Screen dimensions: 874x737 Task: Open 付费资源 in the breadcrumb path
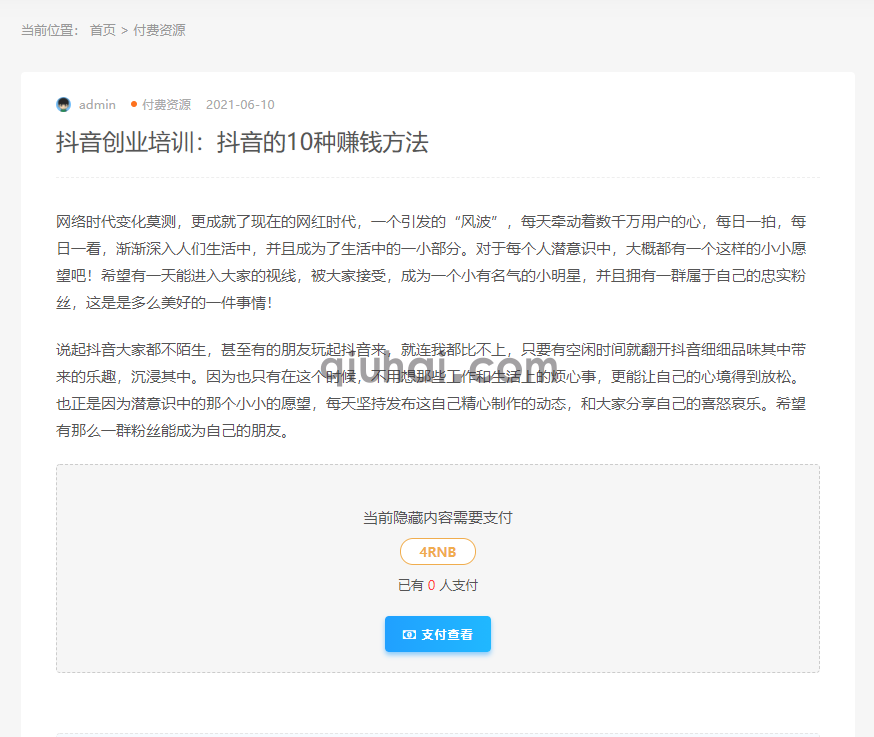159,30
